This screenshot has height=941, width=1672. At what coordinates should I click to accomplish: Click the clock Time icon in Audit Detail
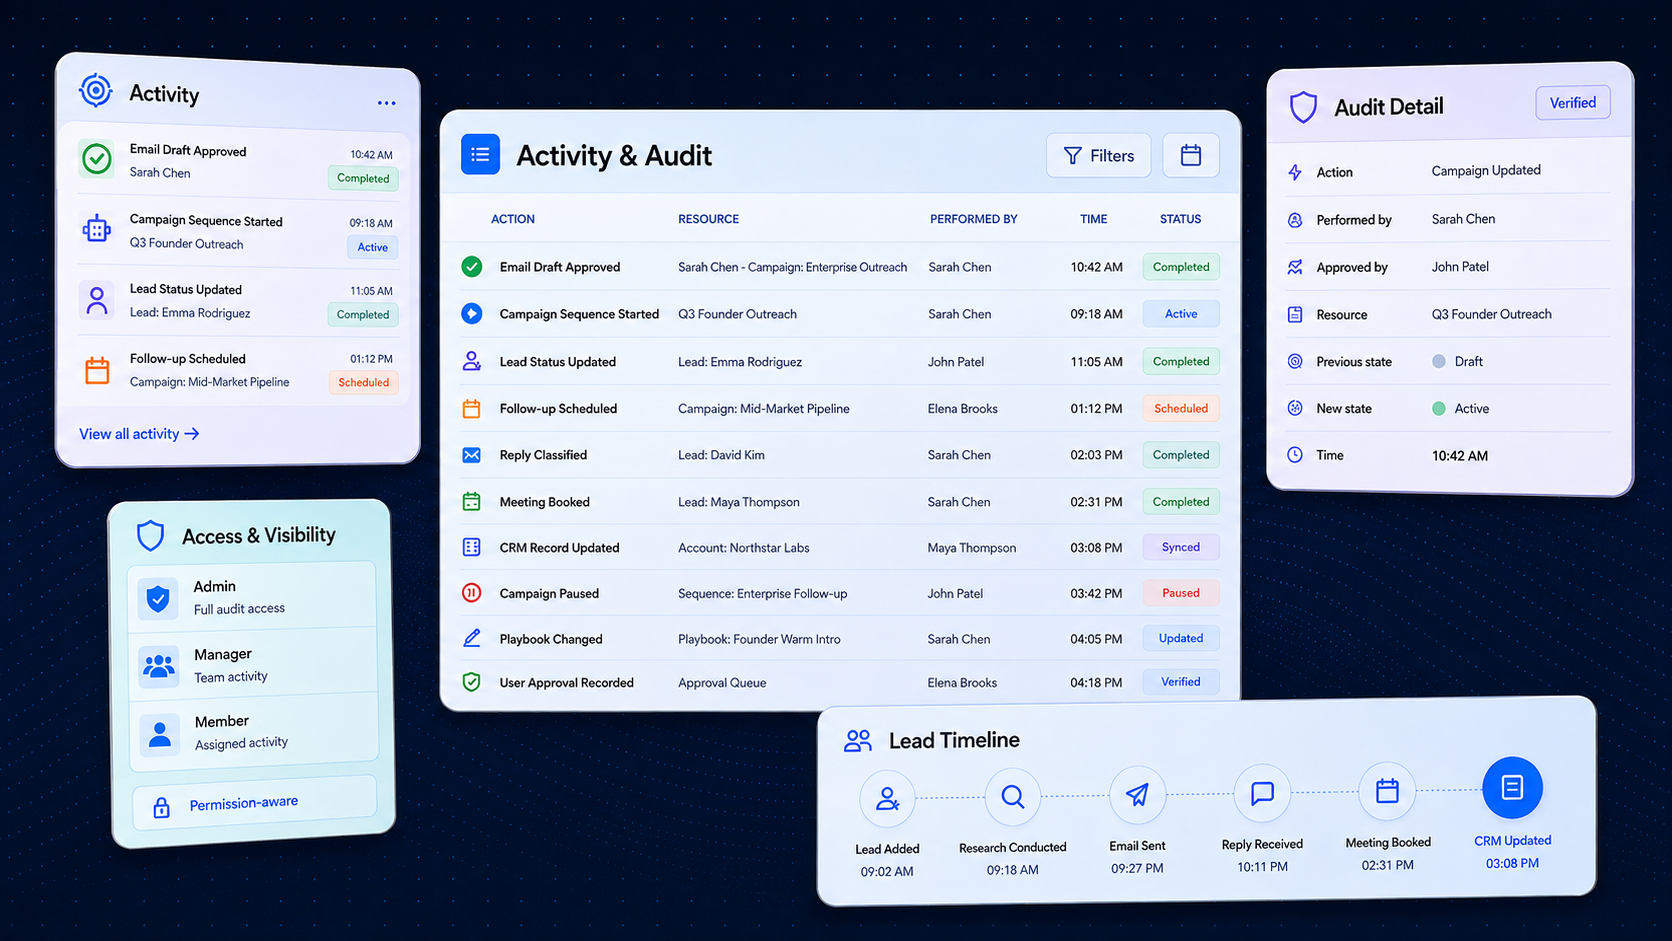(x=1295, y=455)
